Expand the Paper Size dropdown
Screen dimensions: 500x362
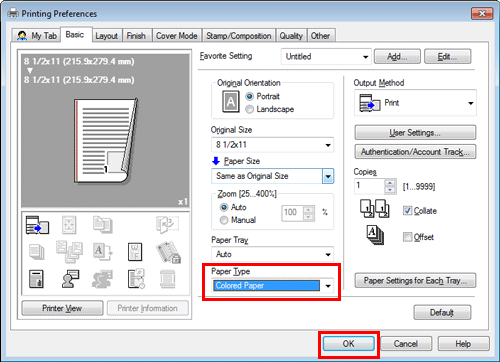click(328, 176)
